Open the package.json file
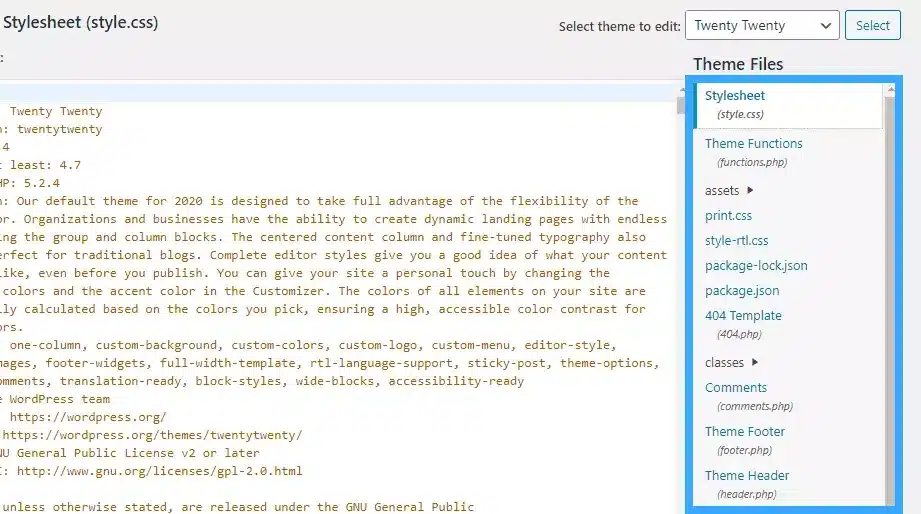The width and height of the screenshot is (921, 514). 742,291
